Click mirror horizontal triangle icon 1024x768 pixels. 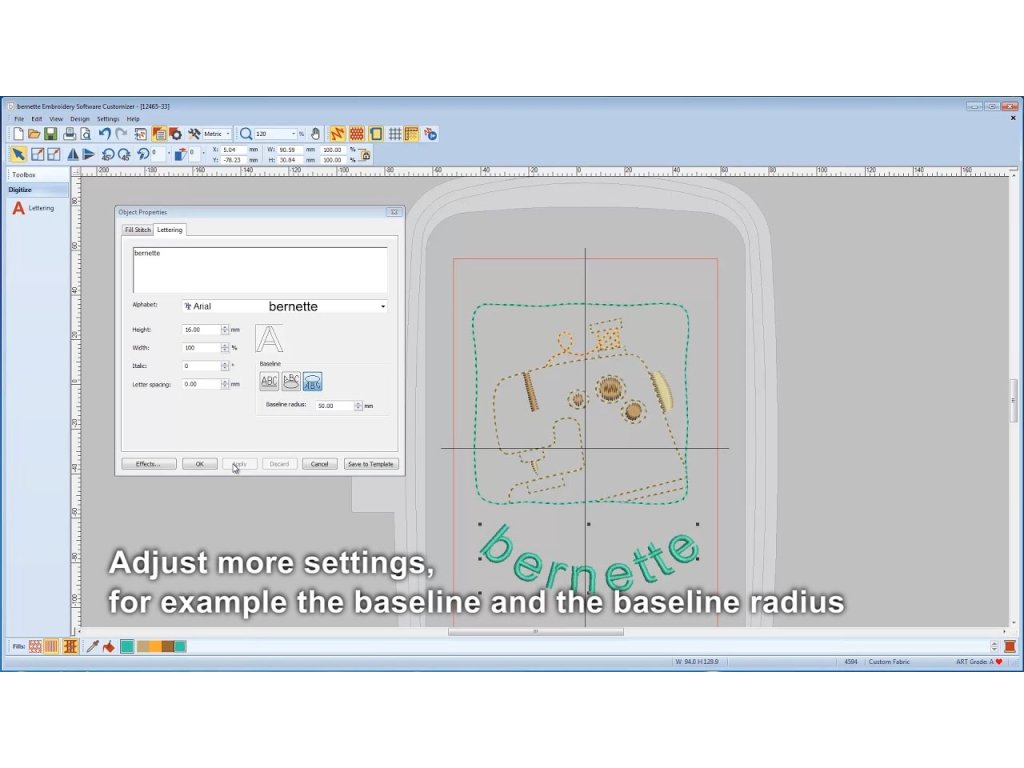coord(72,154)
